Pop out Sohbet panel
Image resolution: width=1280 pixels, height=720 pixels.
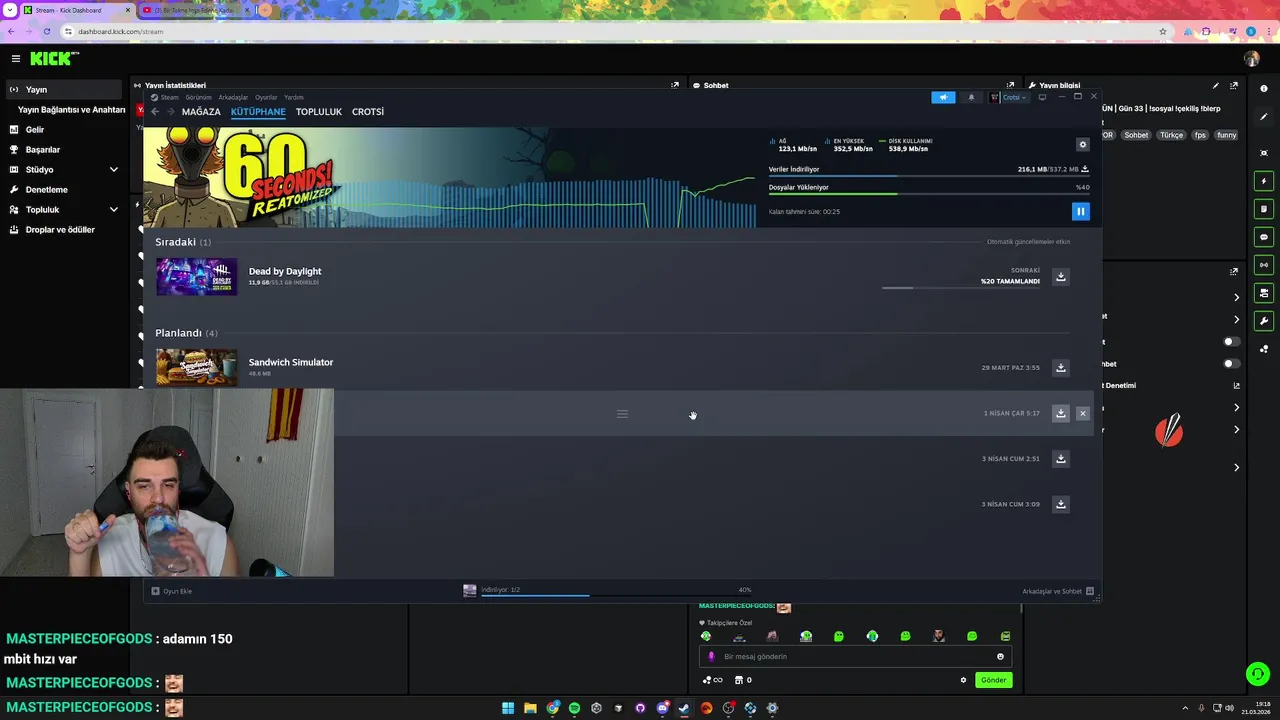click(1010, 85)
